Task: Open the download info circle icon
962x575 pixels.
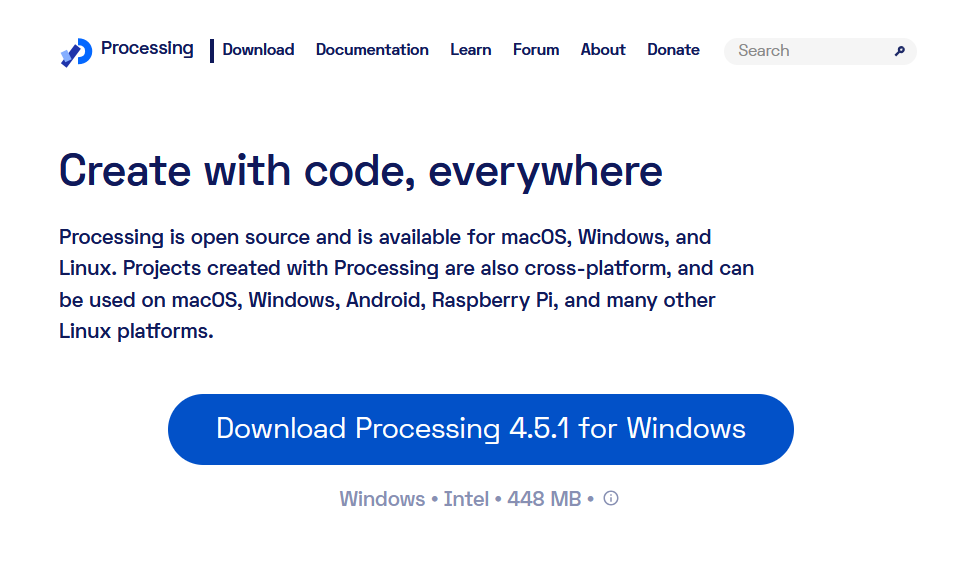Action: 611,498
